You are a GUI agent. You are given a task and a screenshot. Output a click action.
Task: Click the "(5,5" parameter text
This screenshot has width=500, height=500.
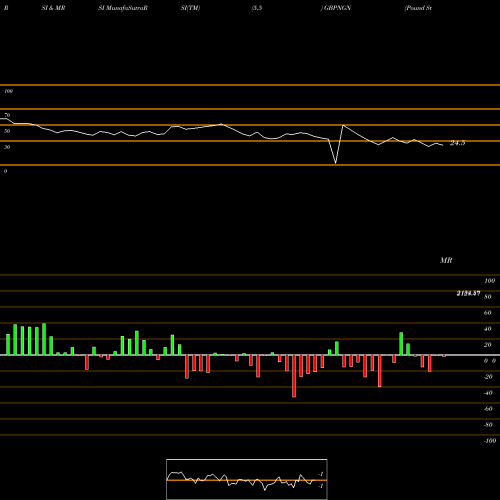(x=257, y=8)
